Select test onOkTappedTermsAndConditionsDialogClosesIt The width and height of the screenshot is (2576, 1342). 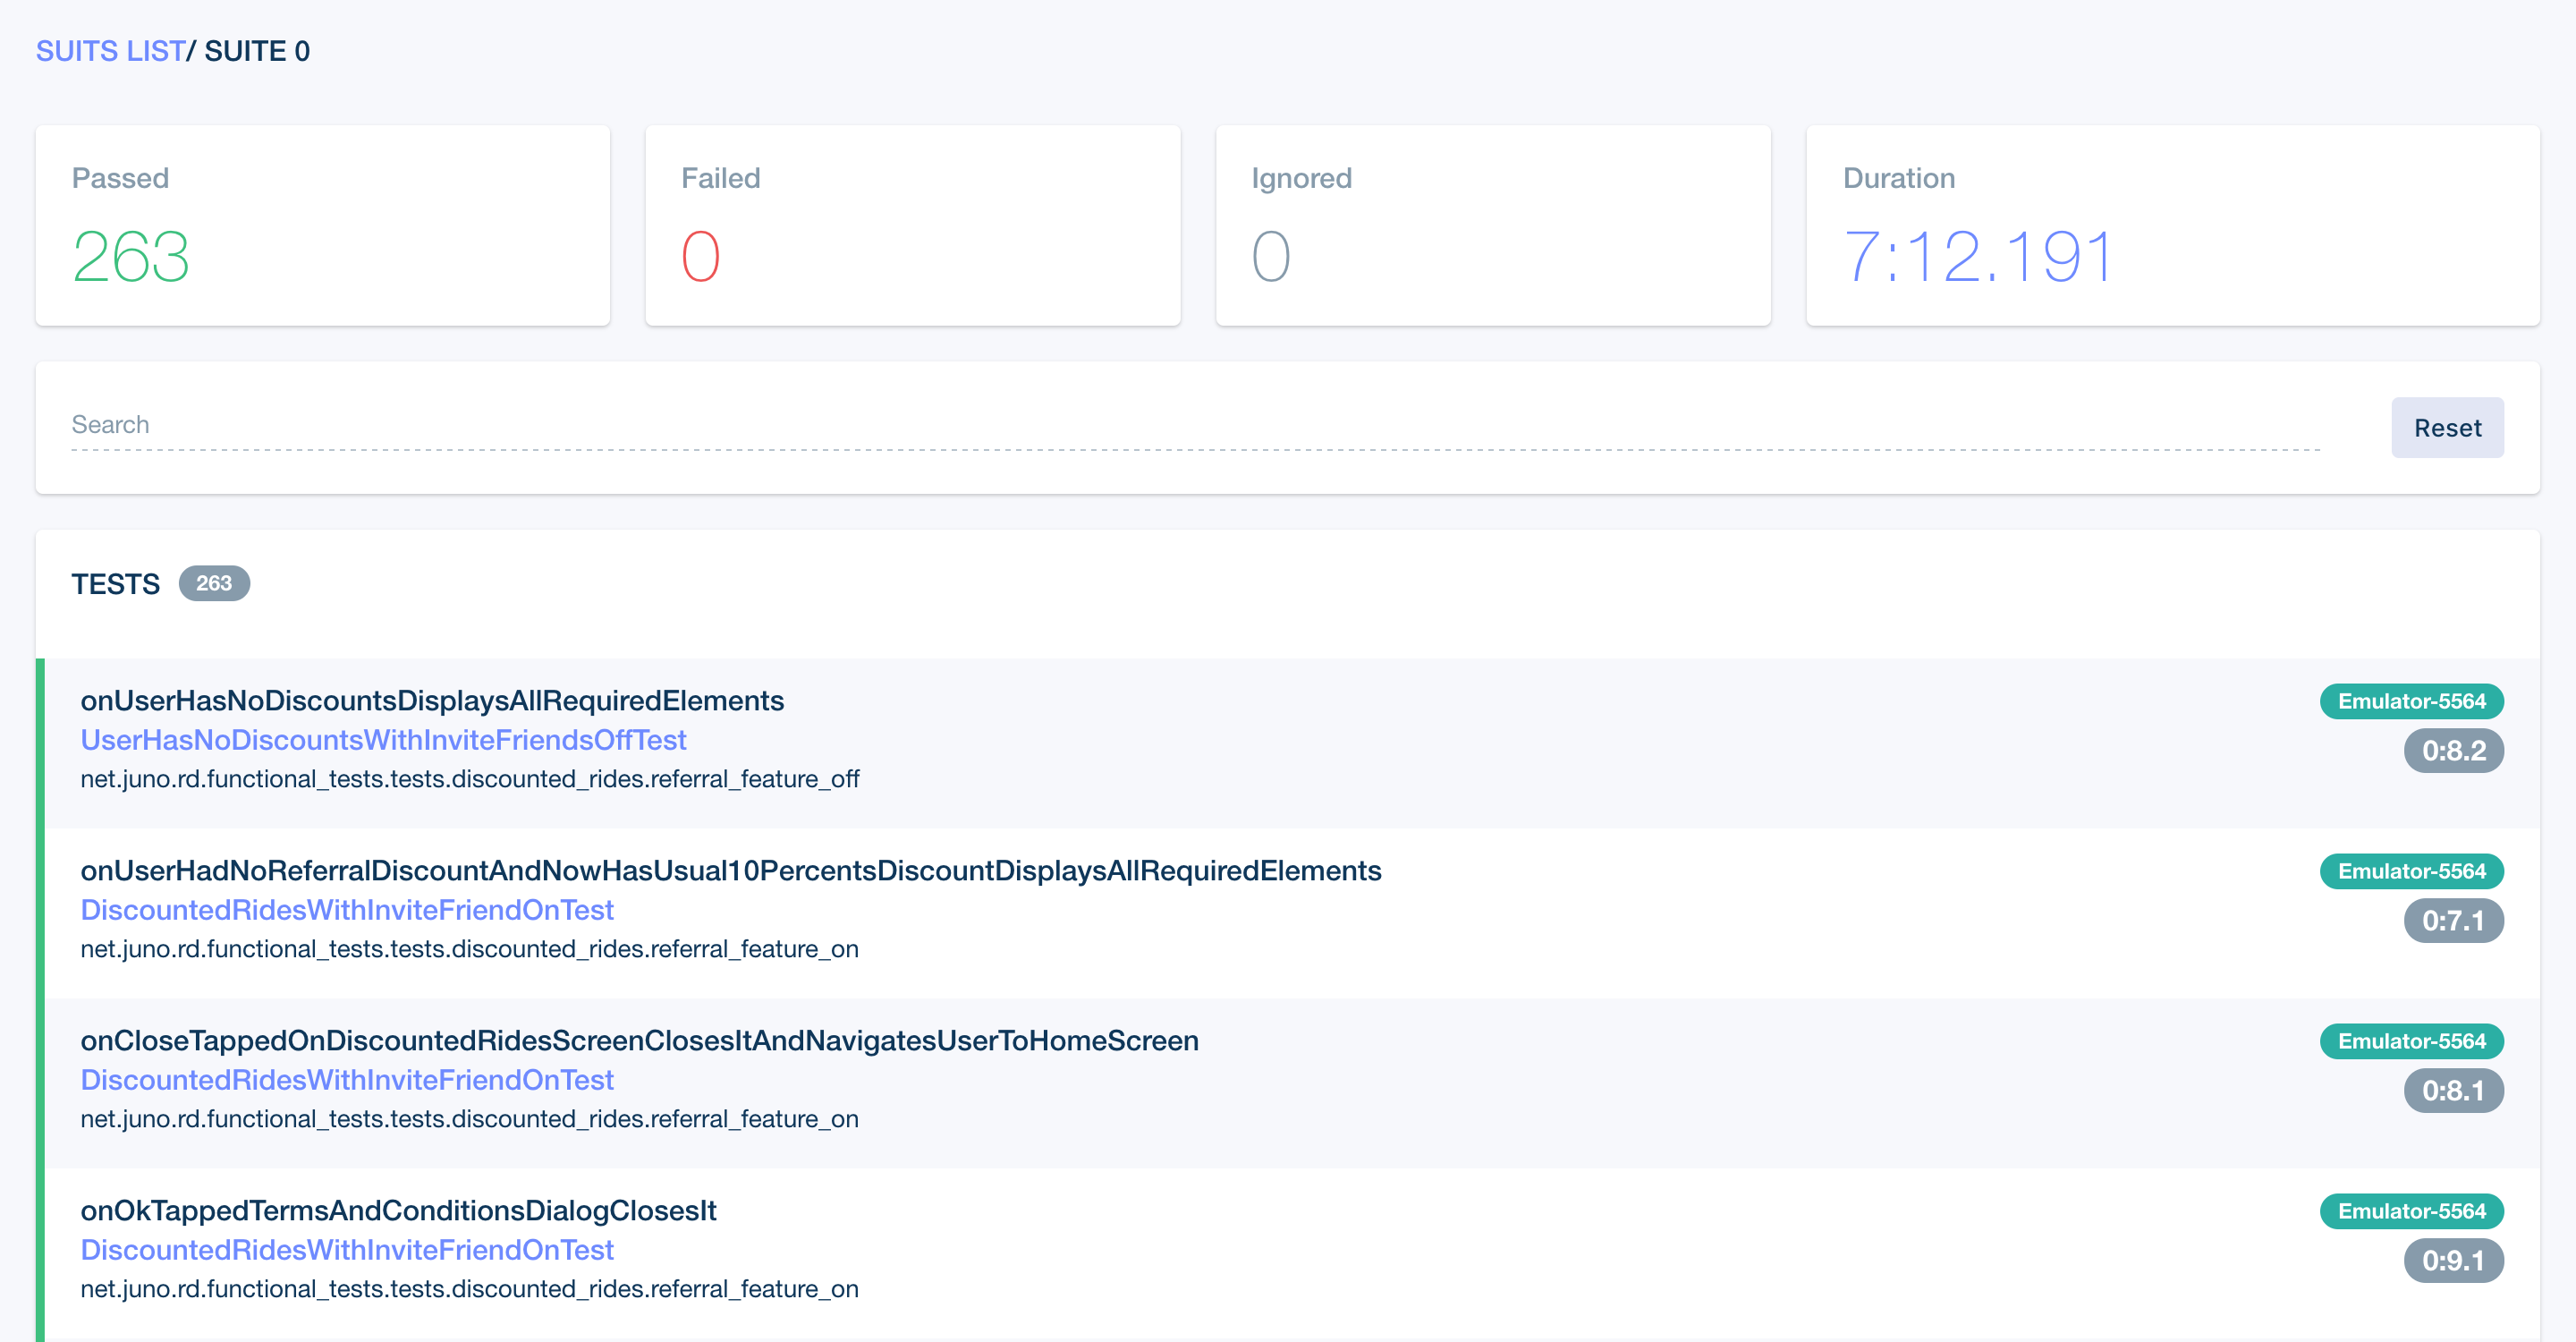(x=398, y=1210)
